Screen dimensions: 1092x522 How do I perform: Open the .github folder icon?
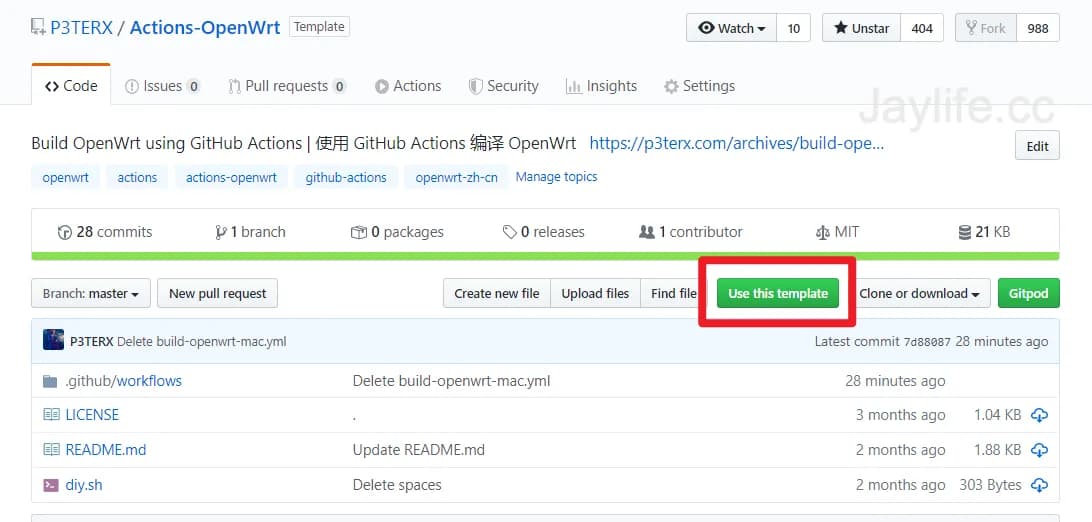51,381
